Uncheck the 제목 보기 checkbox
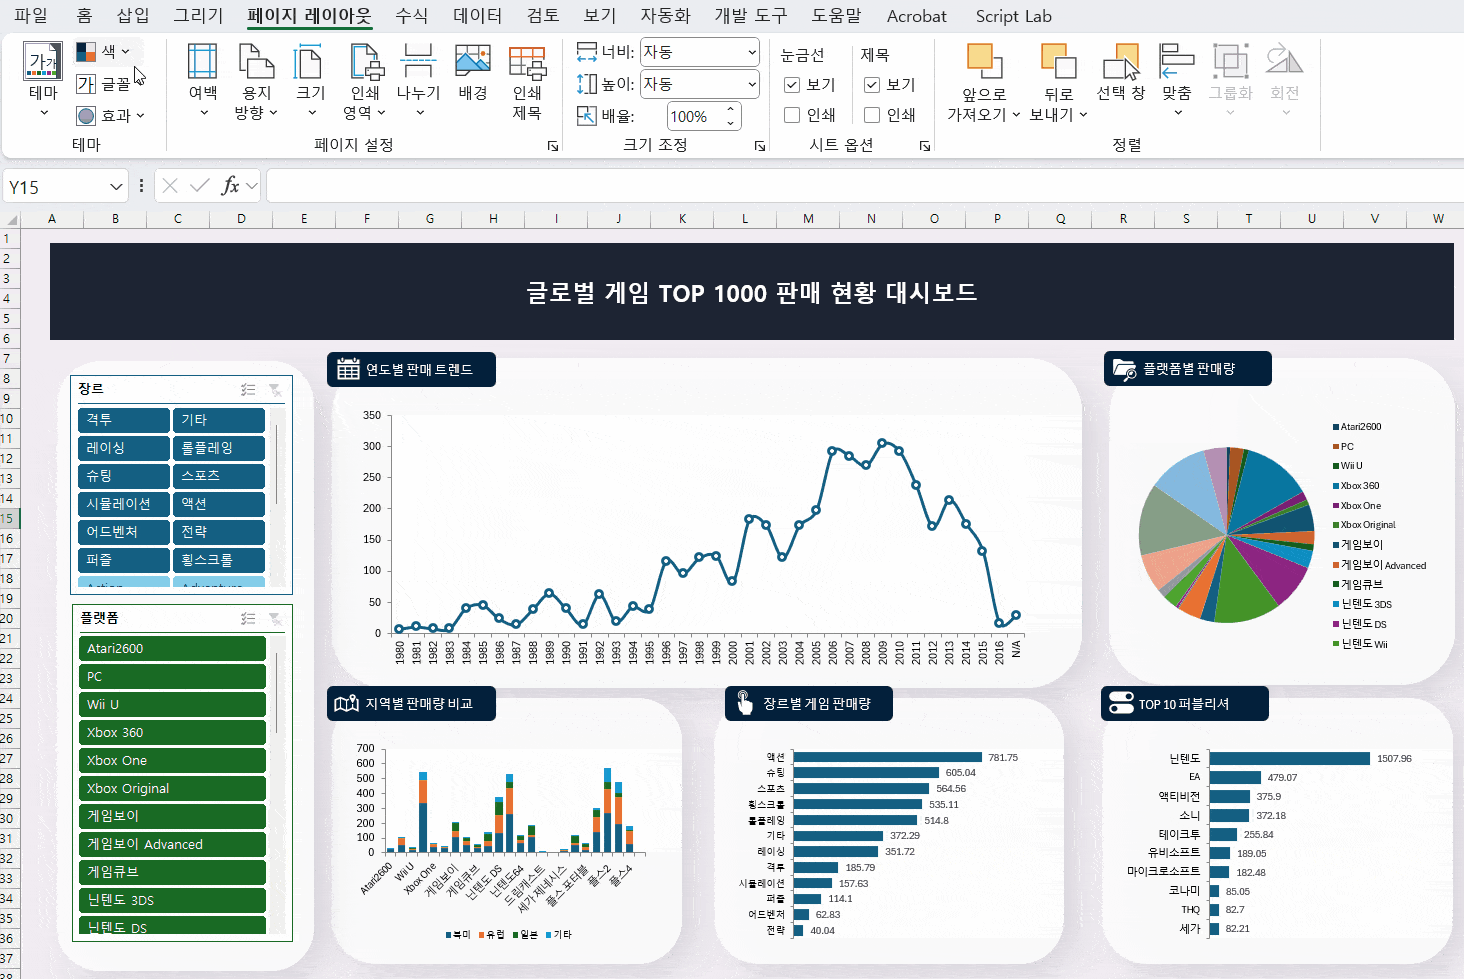 point(870,84)
